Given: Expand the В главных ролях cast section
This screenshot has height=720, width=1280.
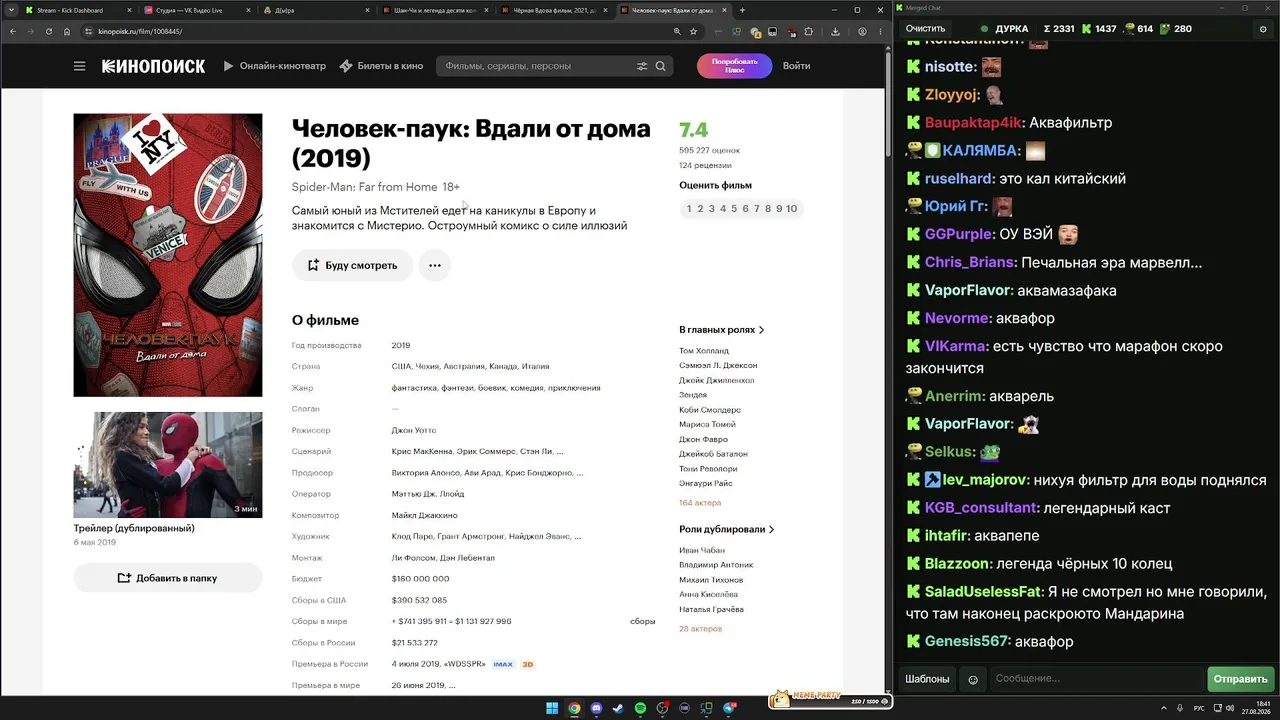Looking at the screenshot, I should [x=722, y=329].
